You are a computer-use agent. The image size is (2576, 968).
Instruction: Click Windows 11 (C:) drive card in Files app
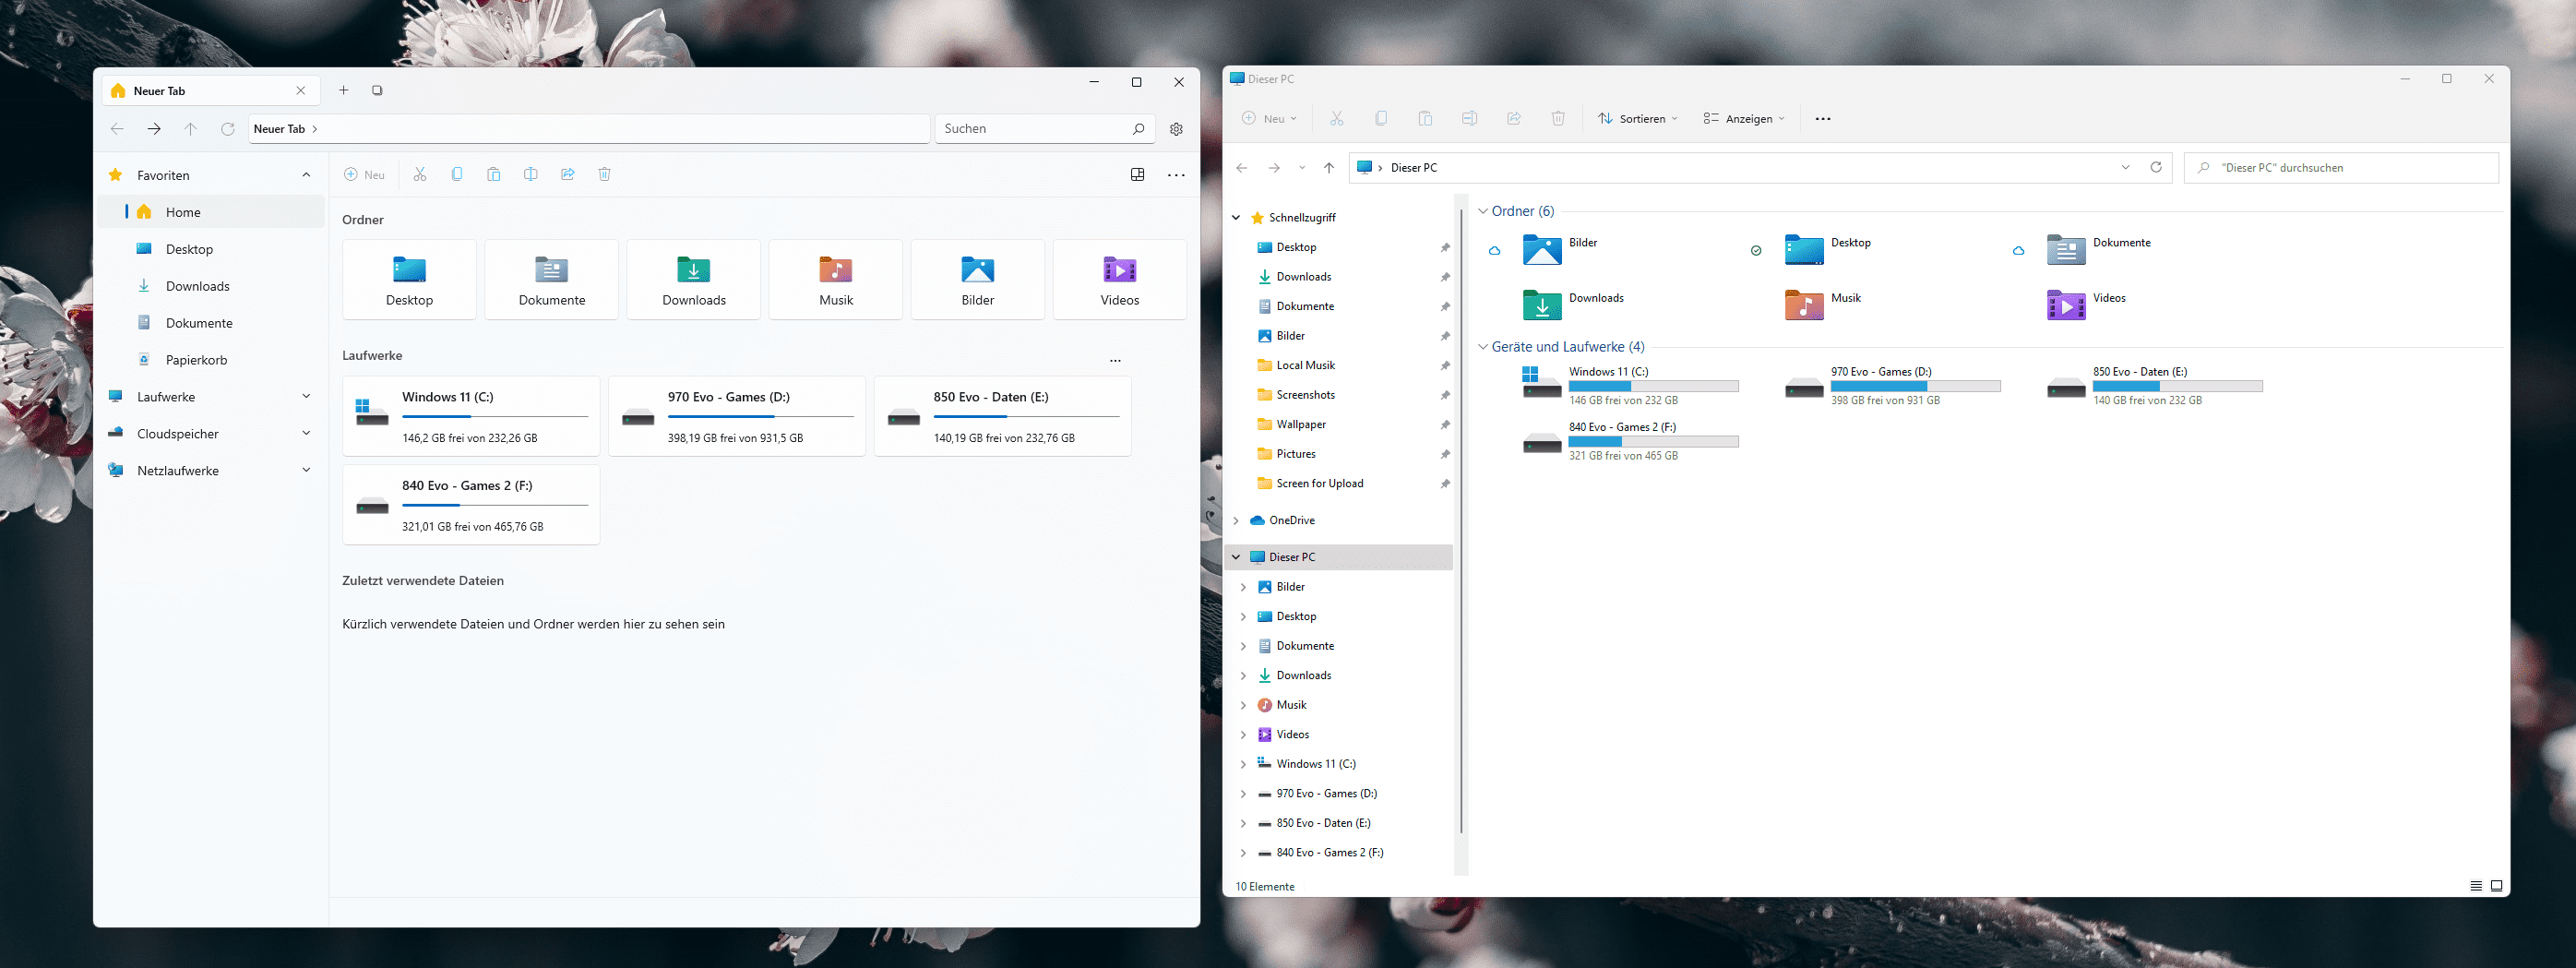point(471,416)
